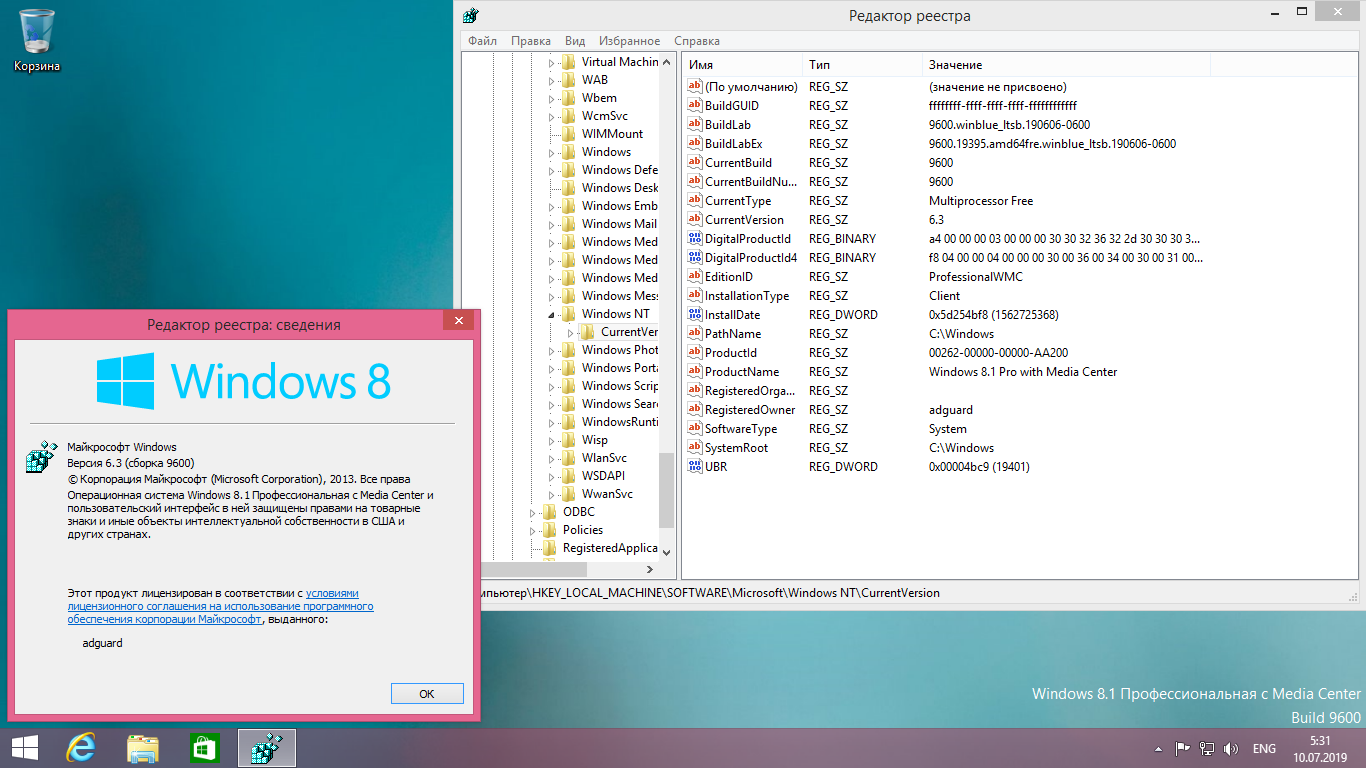Open the network tray icon
This screenshot has height=768, width=1366.
(x=1207, y=748)
